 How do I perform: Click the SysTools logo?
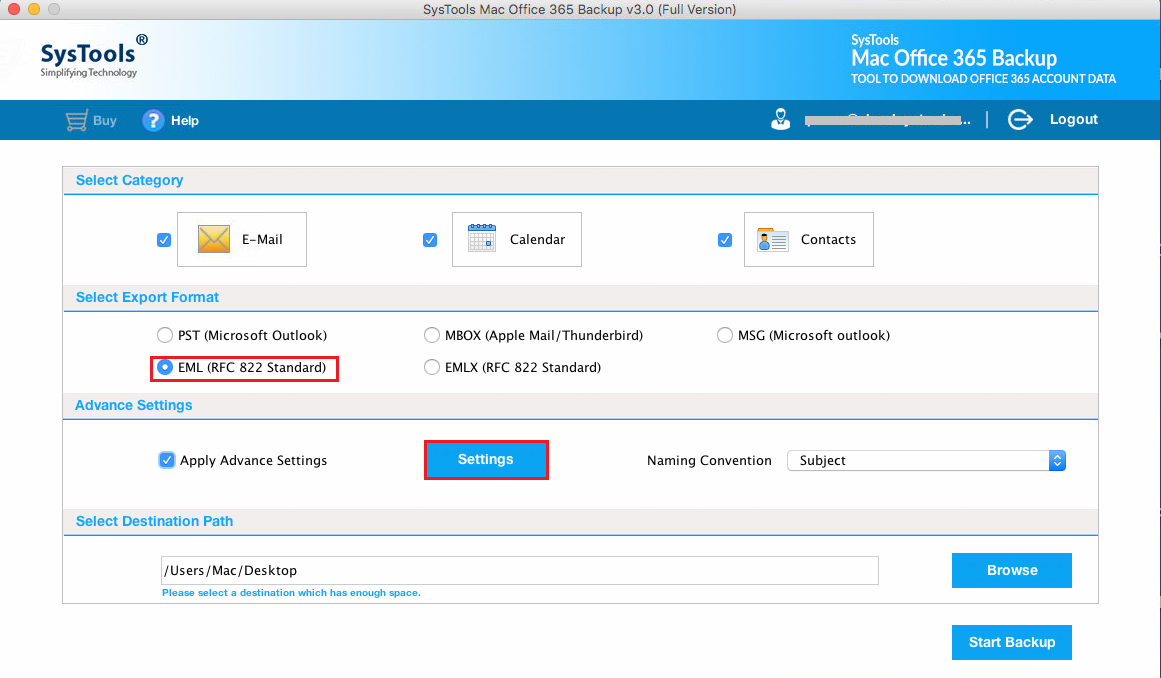(x=93, y=56)
